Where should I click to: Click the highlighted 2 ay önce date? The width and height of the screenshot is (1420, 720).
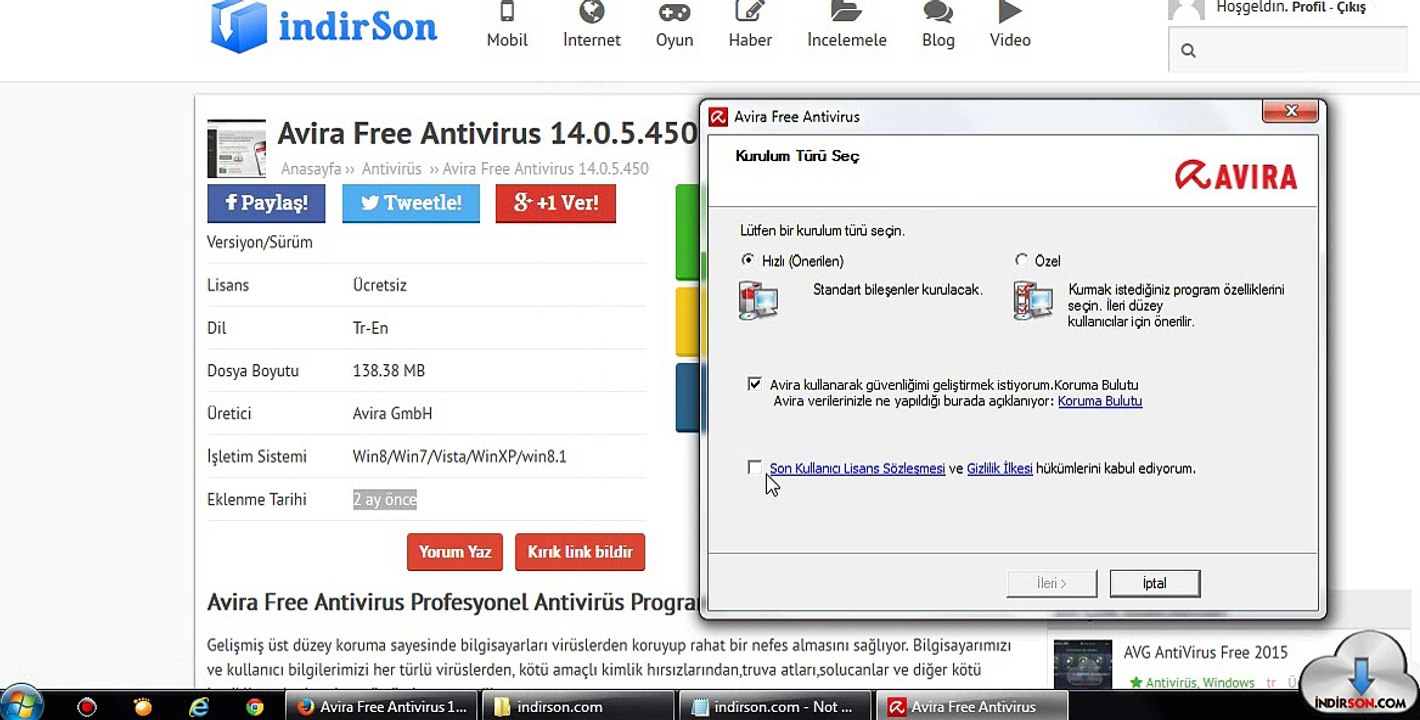point(385,500)
